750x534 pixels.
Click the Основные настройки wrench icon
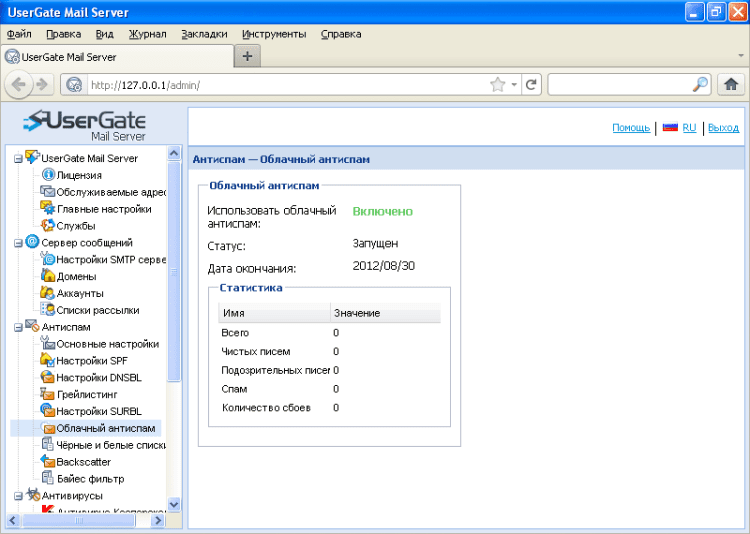tap(47, 343)
